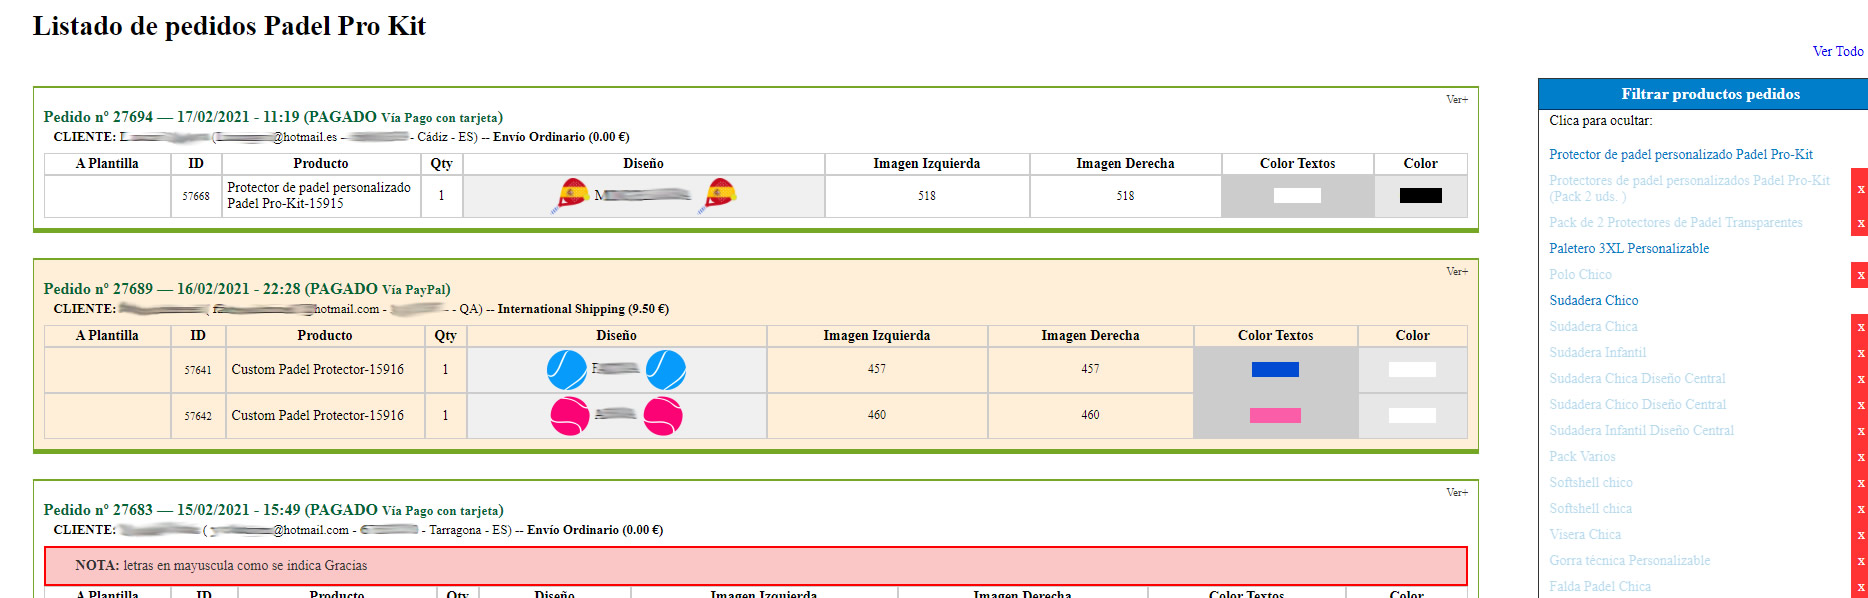Click the x beside Sudadera Chico Diseño Central
The width and height of the screenshot is (1868, 598).
pyautogui.click(x=1860, y=405)
